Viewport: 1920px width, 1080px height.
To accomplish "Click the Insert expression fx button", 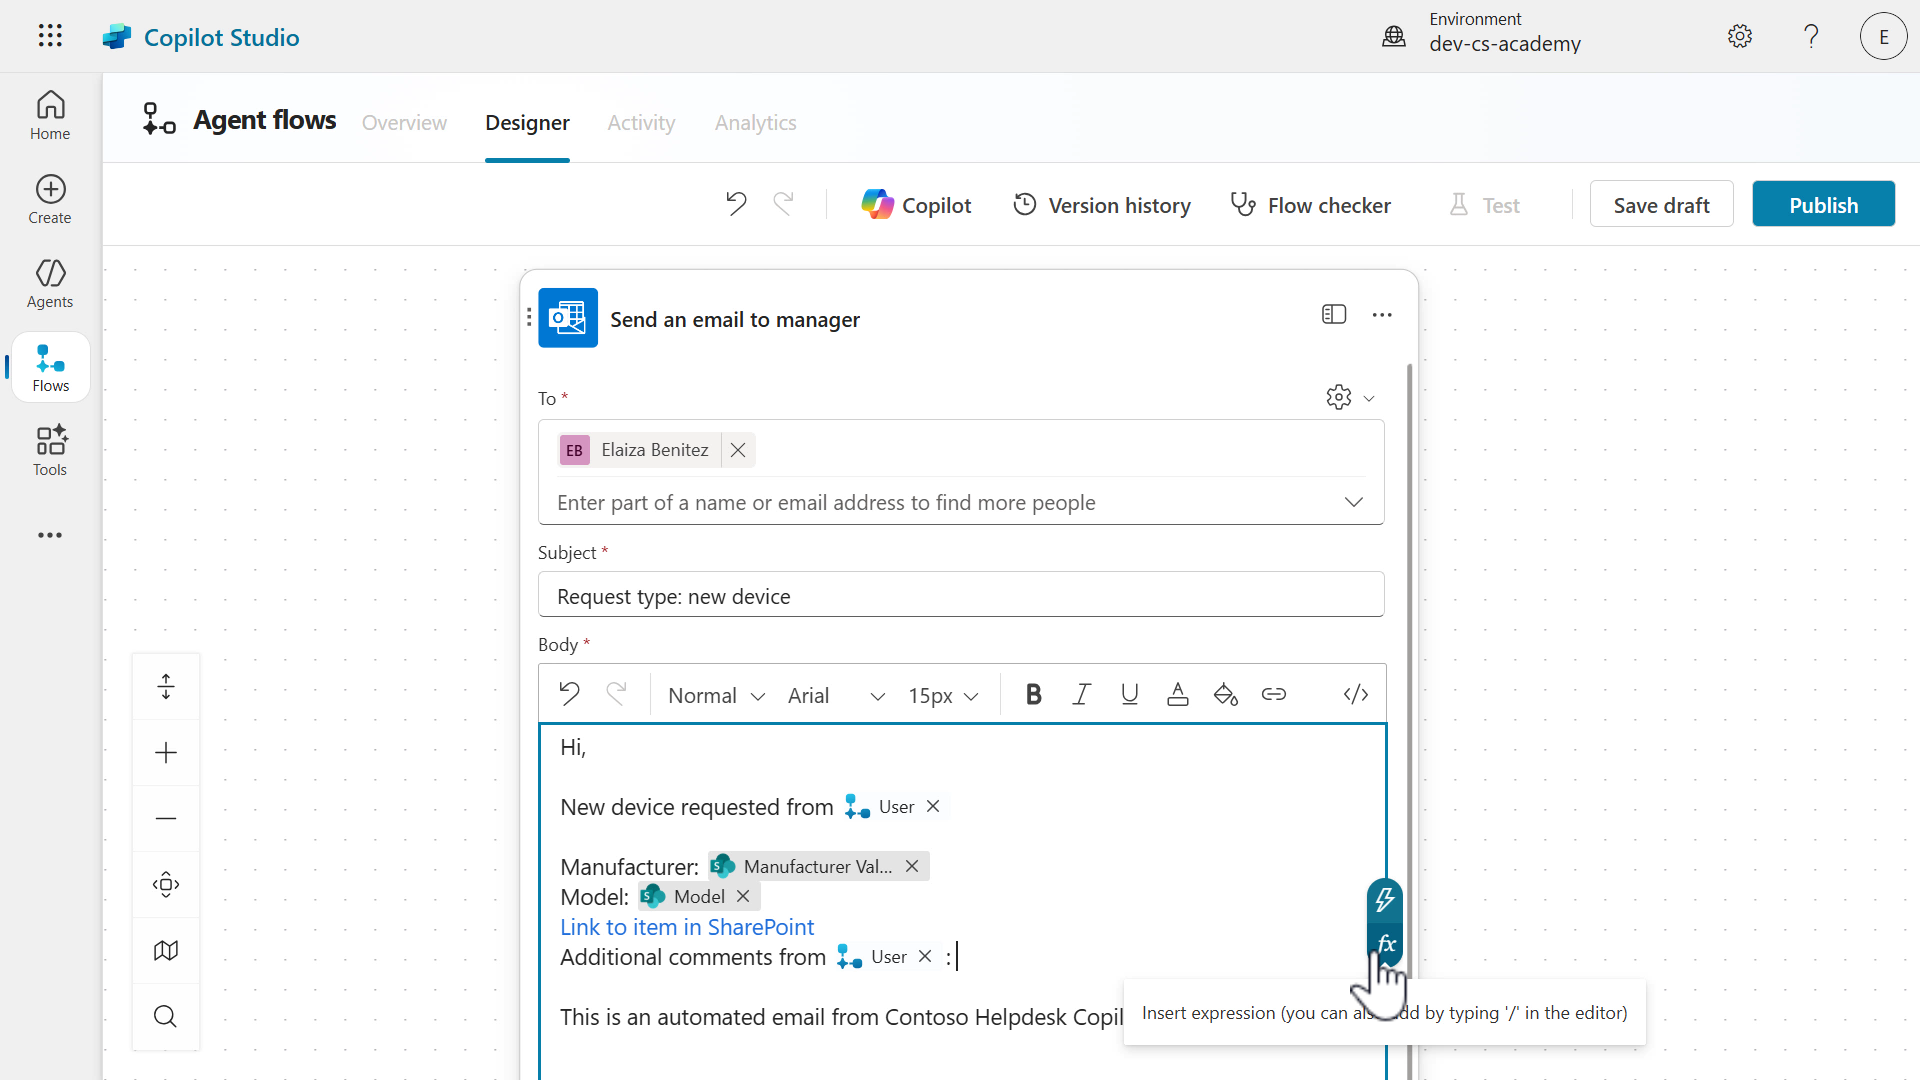I will [x=1385, y=944].
